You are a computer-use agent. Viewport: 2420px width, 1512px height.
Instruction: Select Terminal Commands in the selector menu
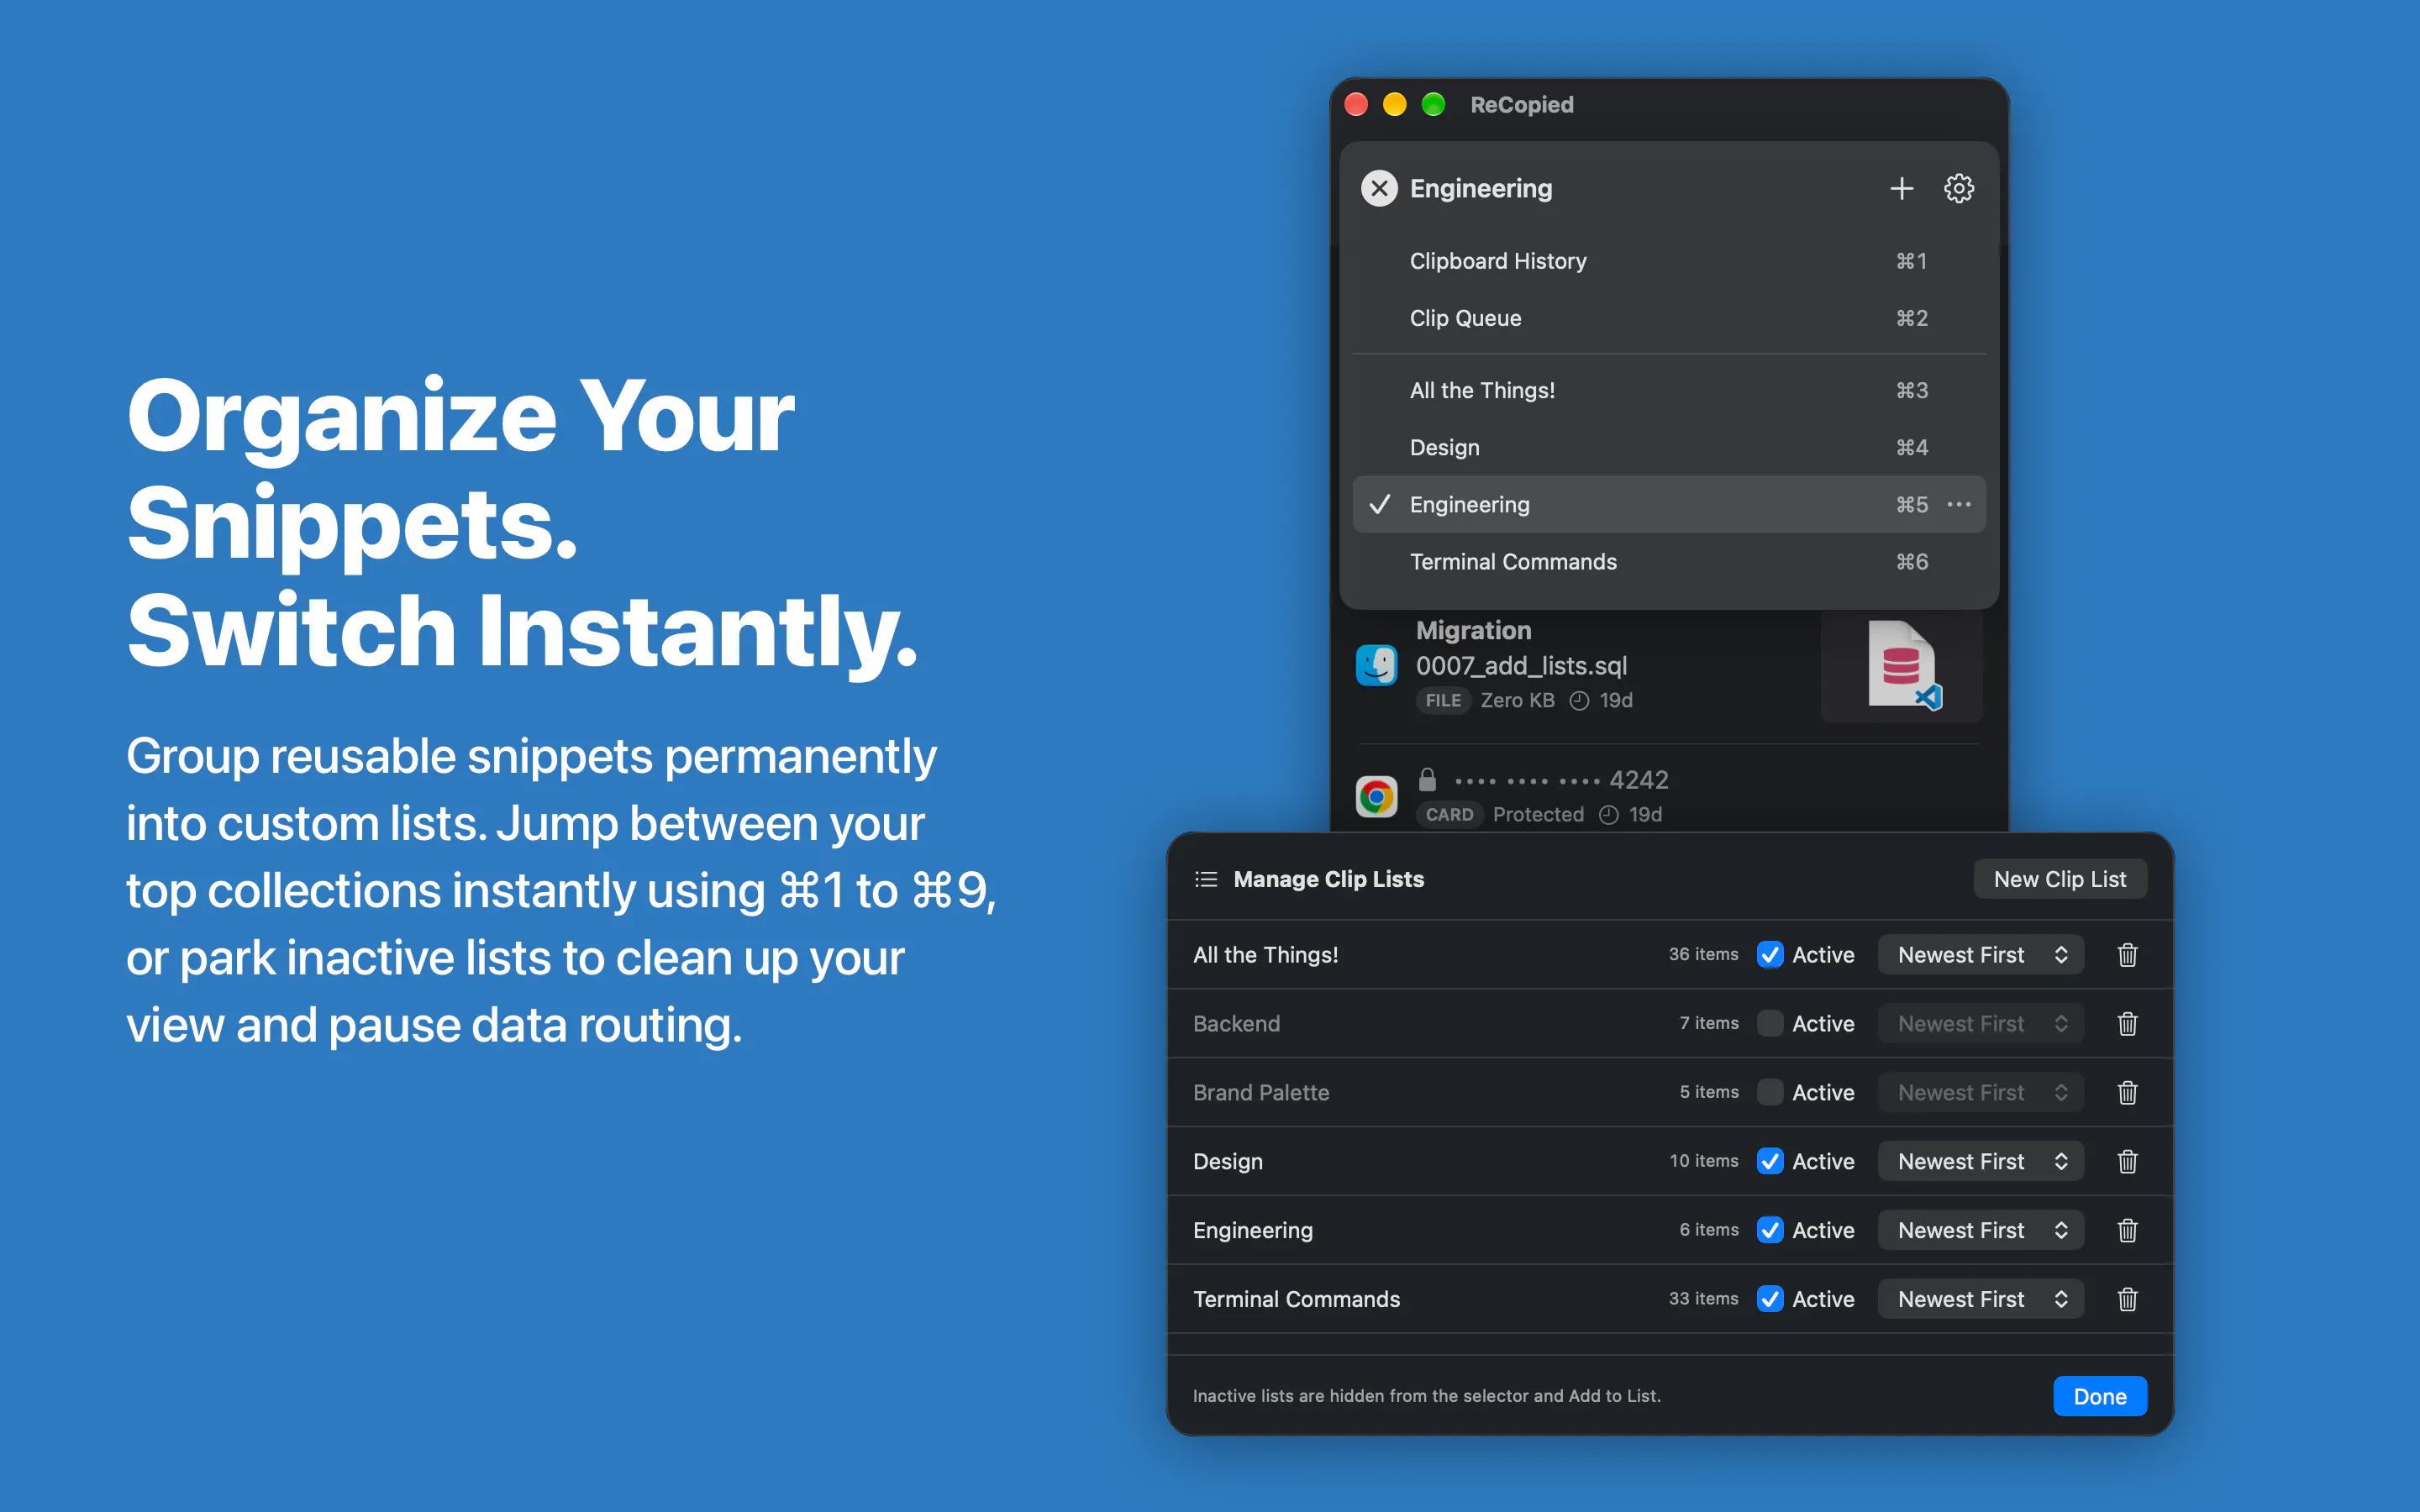[x=1669, y=562]
